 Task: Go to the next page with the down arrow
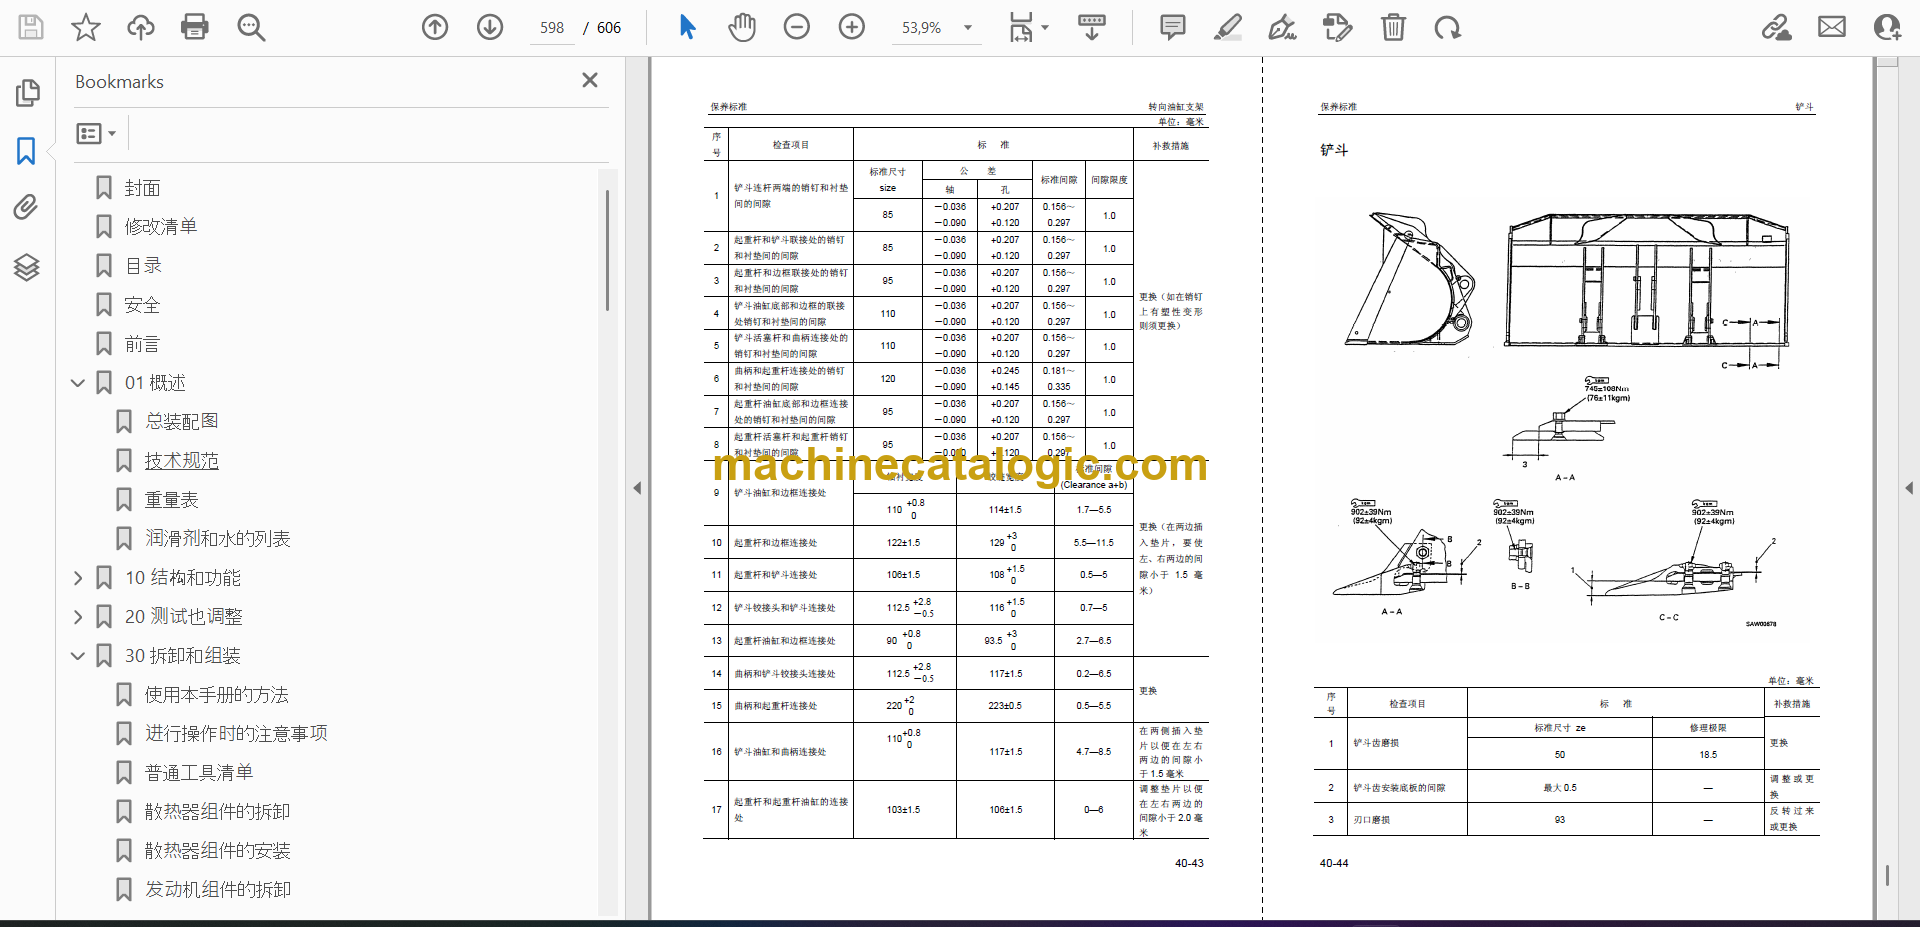point(490,27)
